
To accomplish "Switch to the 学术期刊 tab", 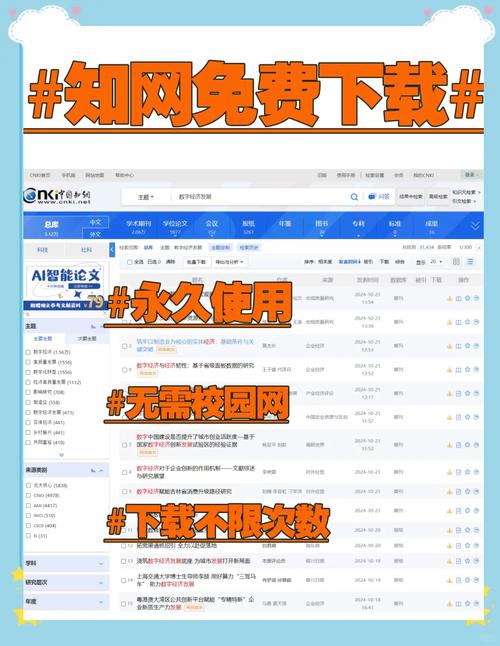I will (x=138, y=227).
